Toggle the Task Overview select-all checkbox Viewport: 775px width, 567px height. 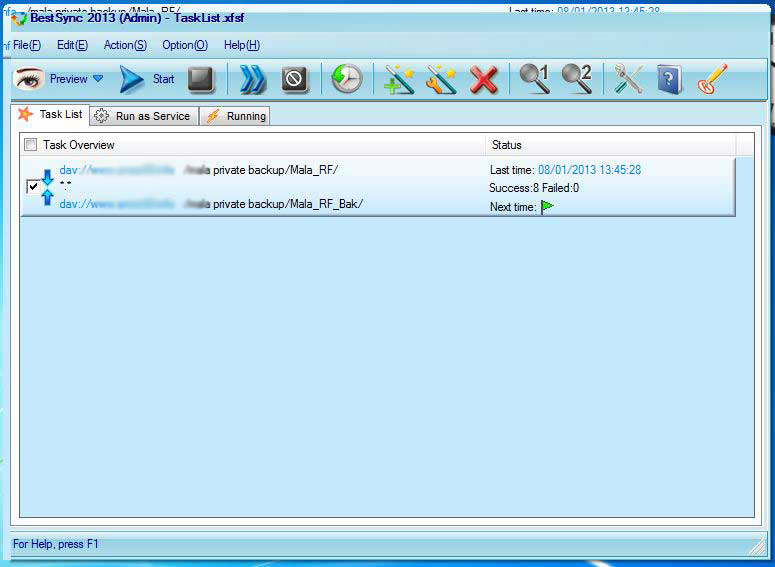31,144
